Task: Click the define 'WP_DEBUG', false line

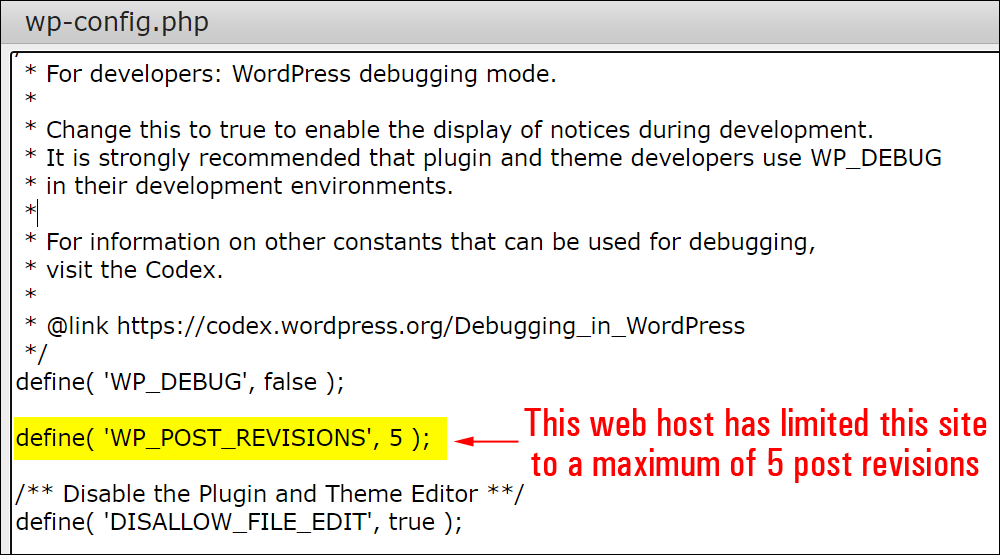Action: coord(180,382)
